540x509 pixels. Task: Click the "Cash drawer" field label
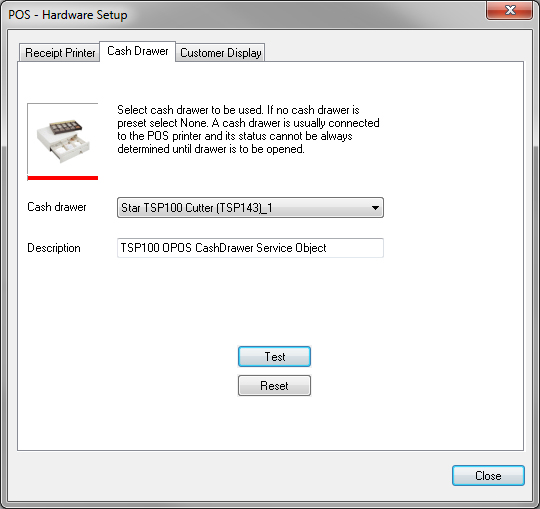point(57,207)
